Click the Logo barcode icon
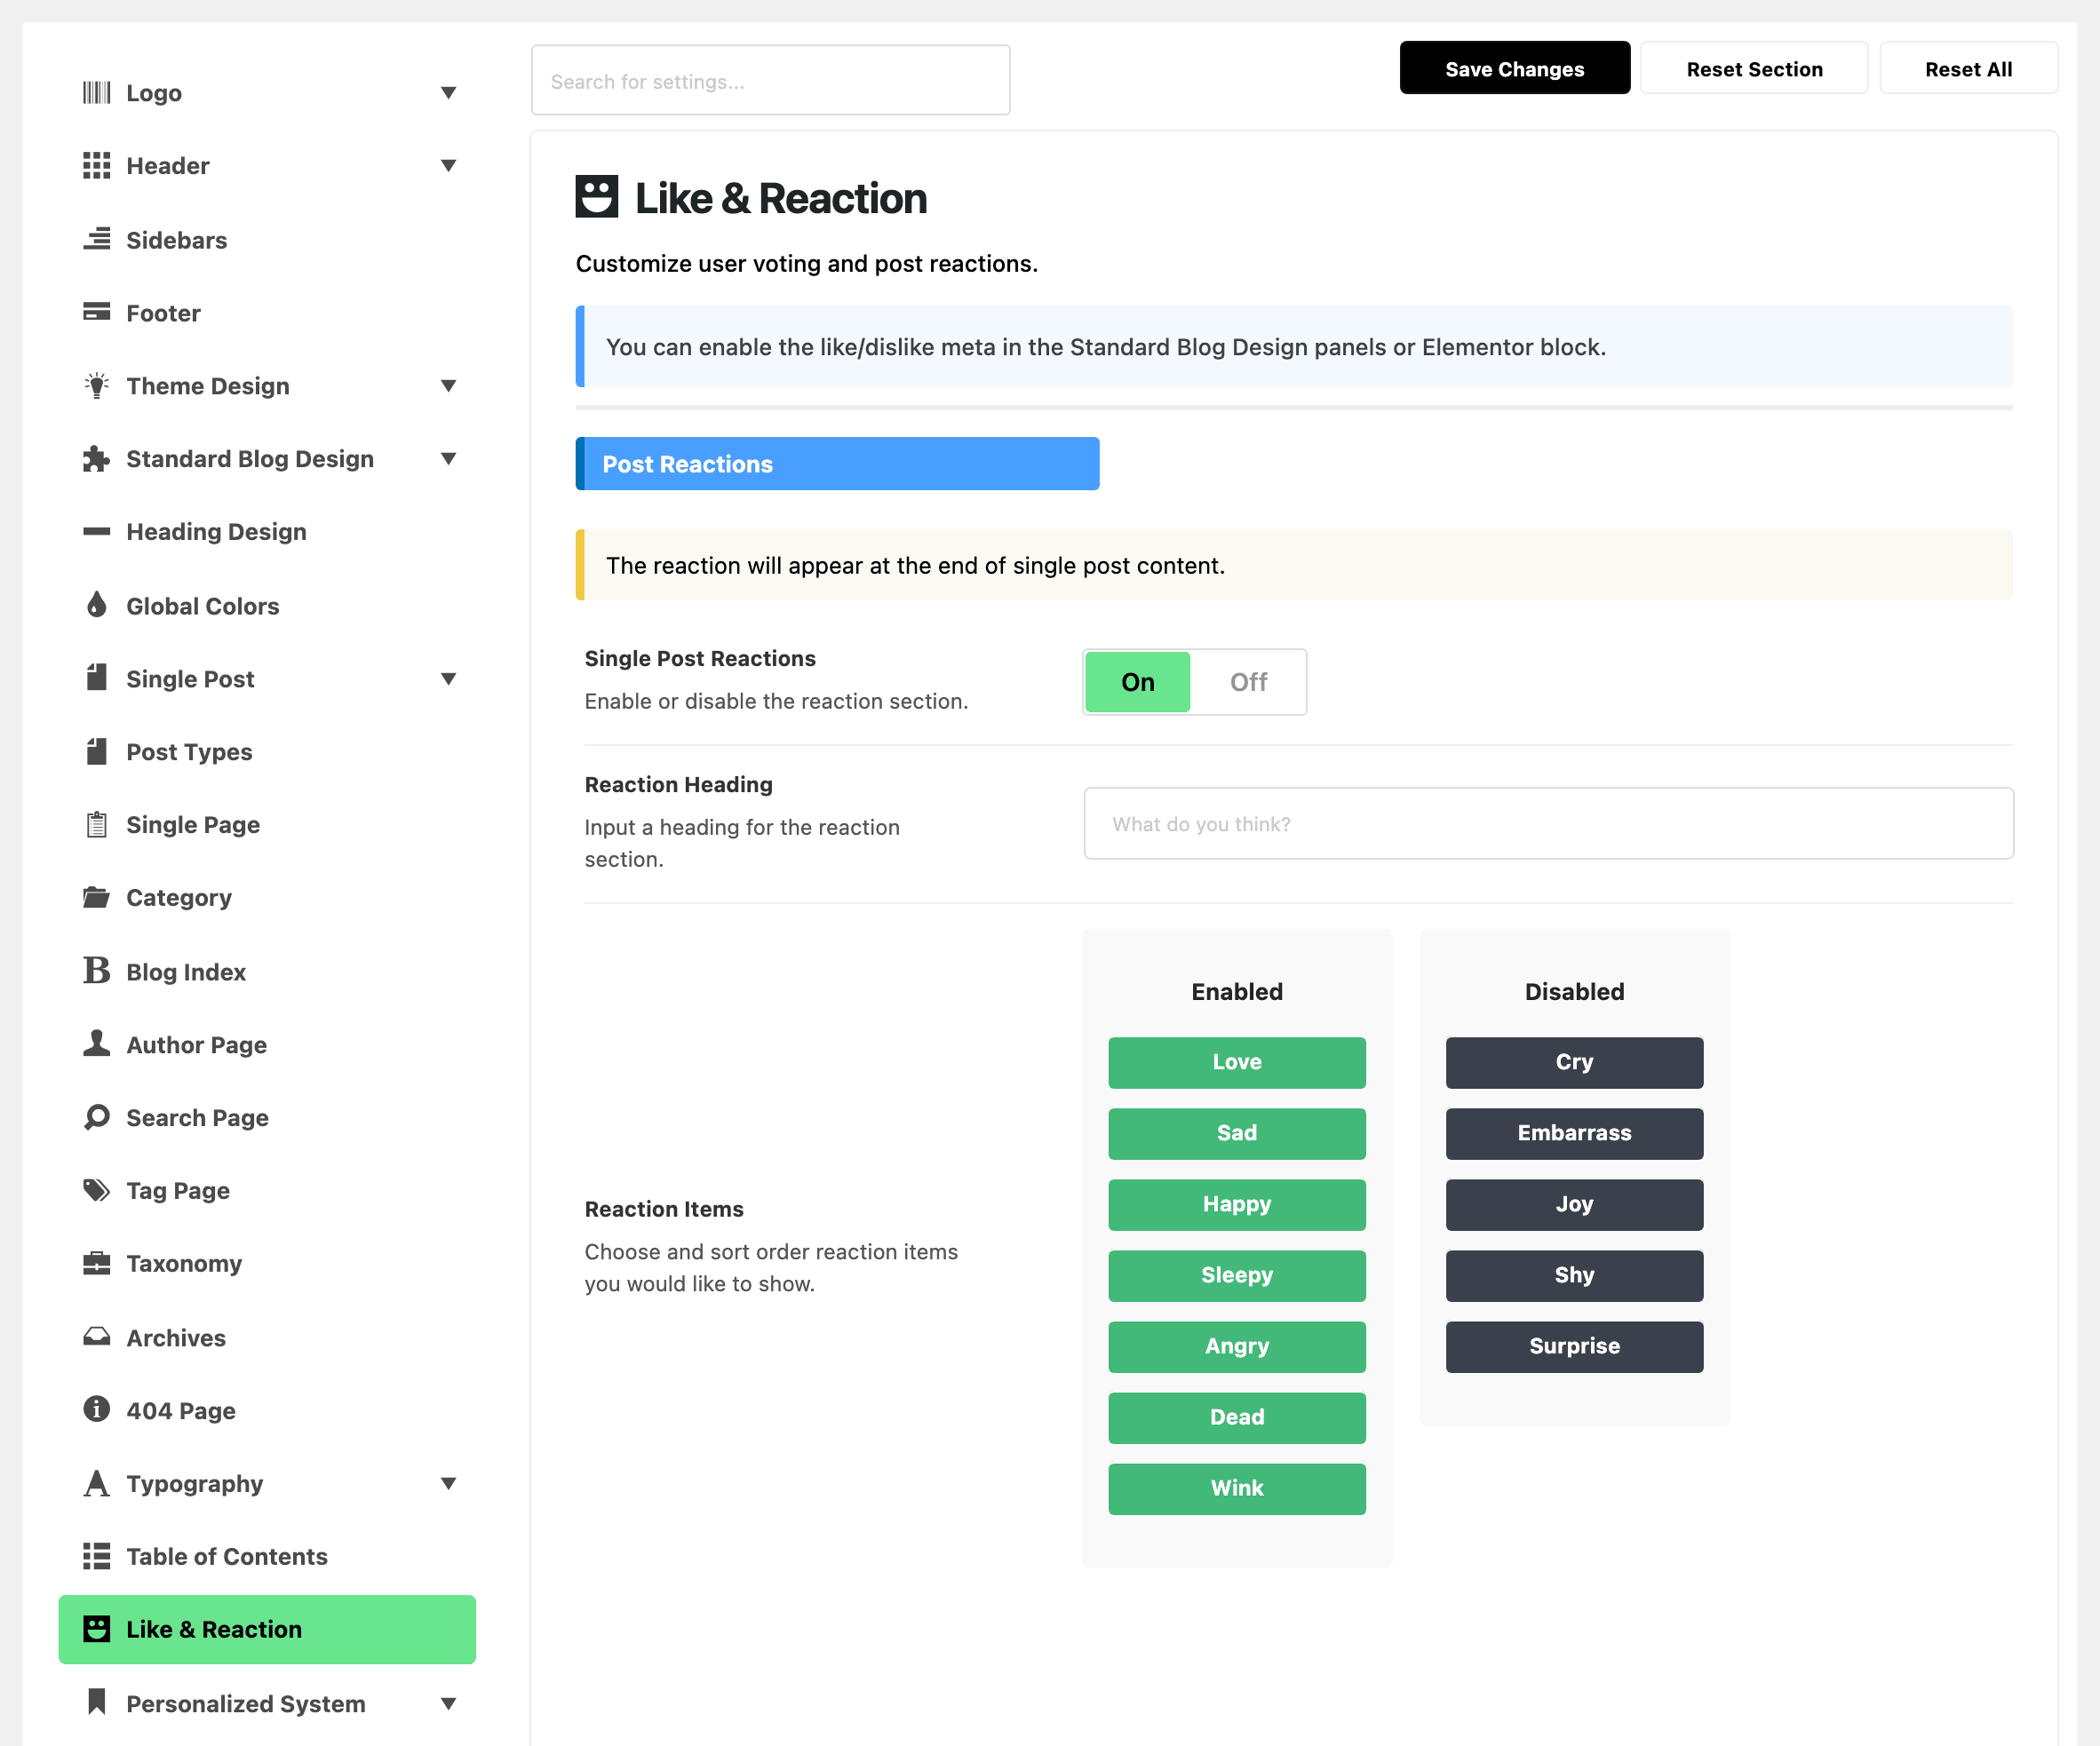This screenshot has width=2100, height=1746. click(96, 93)
